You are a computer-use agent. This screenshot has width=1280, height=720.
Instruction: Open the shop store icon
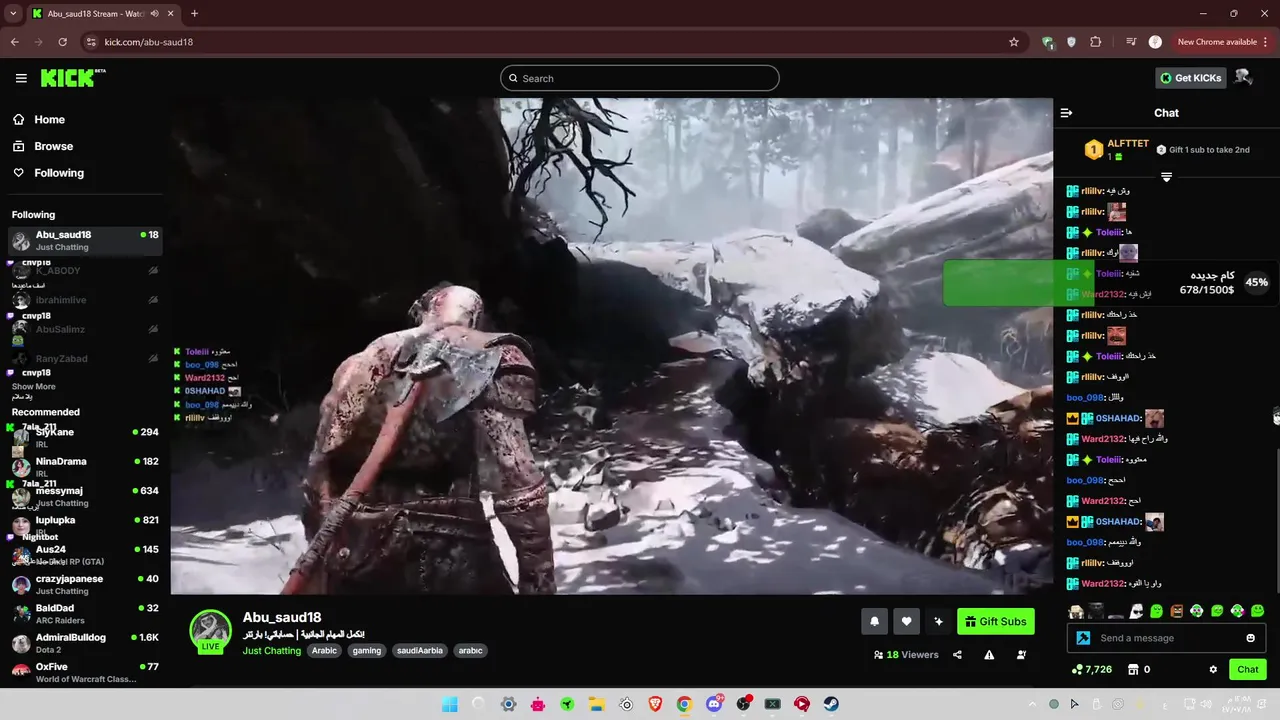pos(1133,670)
